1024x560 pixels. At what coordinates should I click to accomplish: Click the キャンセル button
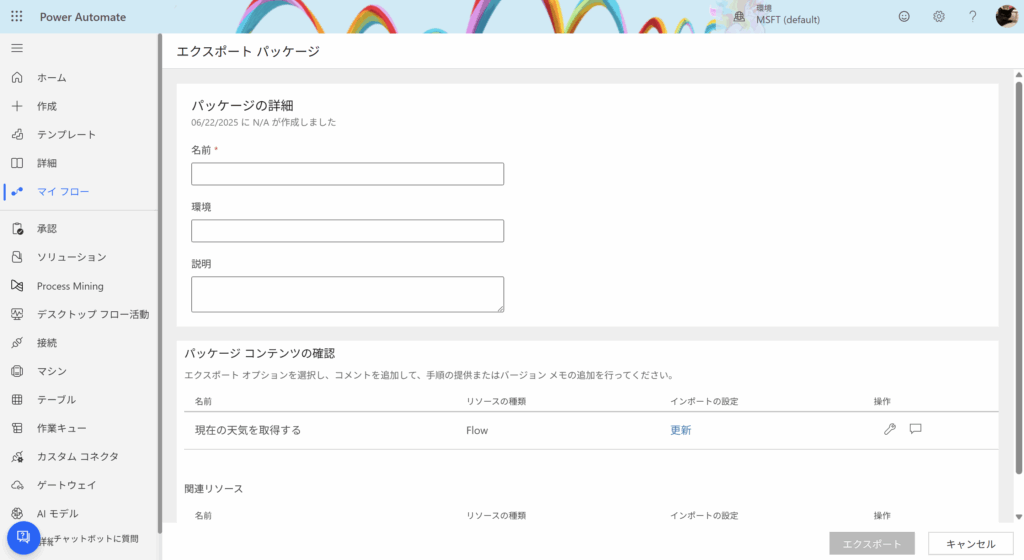click(x=970, y=543)
